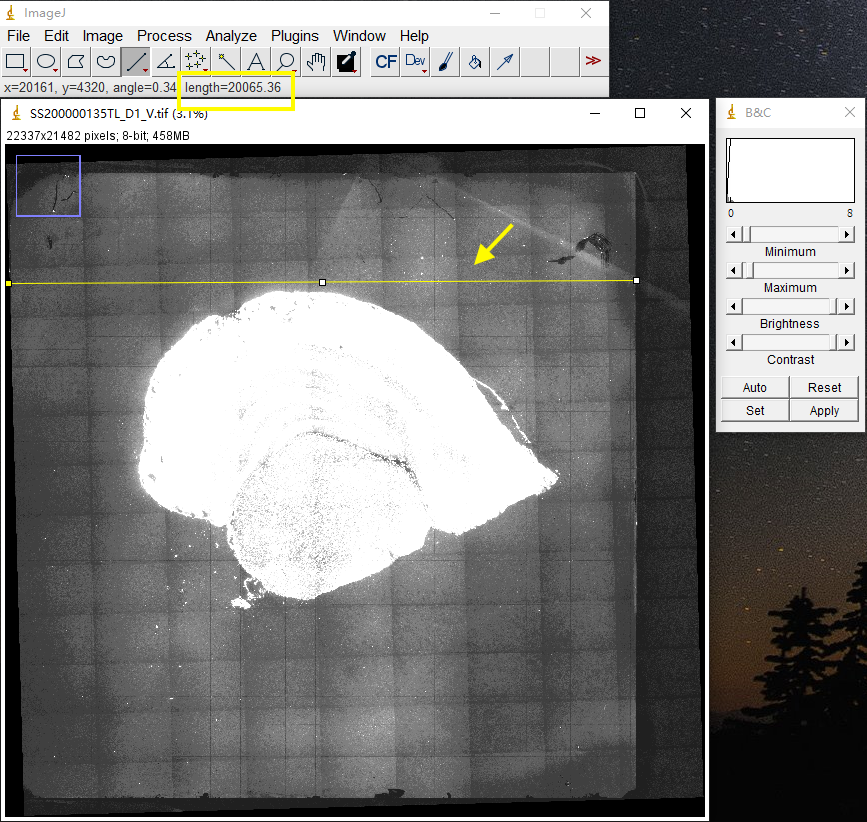Image resolution: width=867 pixels, height=822 pixels.
Task: Click the B&C window title icon
Action: click(732, 112)
